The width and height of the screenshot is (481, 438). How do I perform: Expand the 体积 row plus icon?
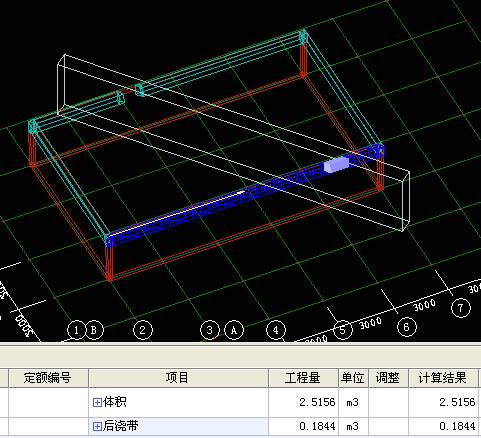[97, 402]
